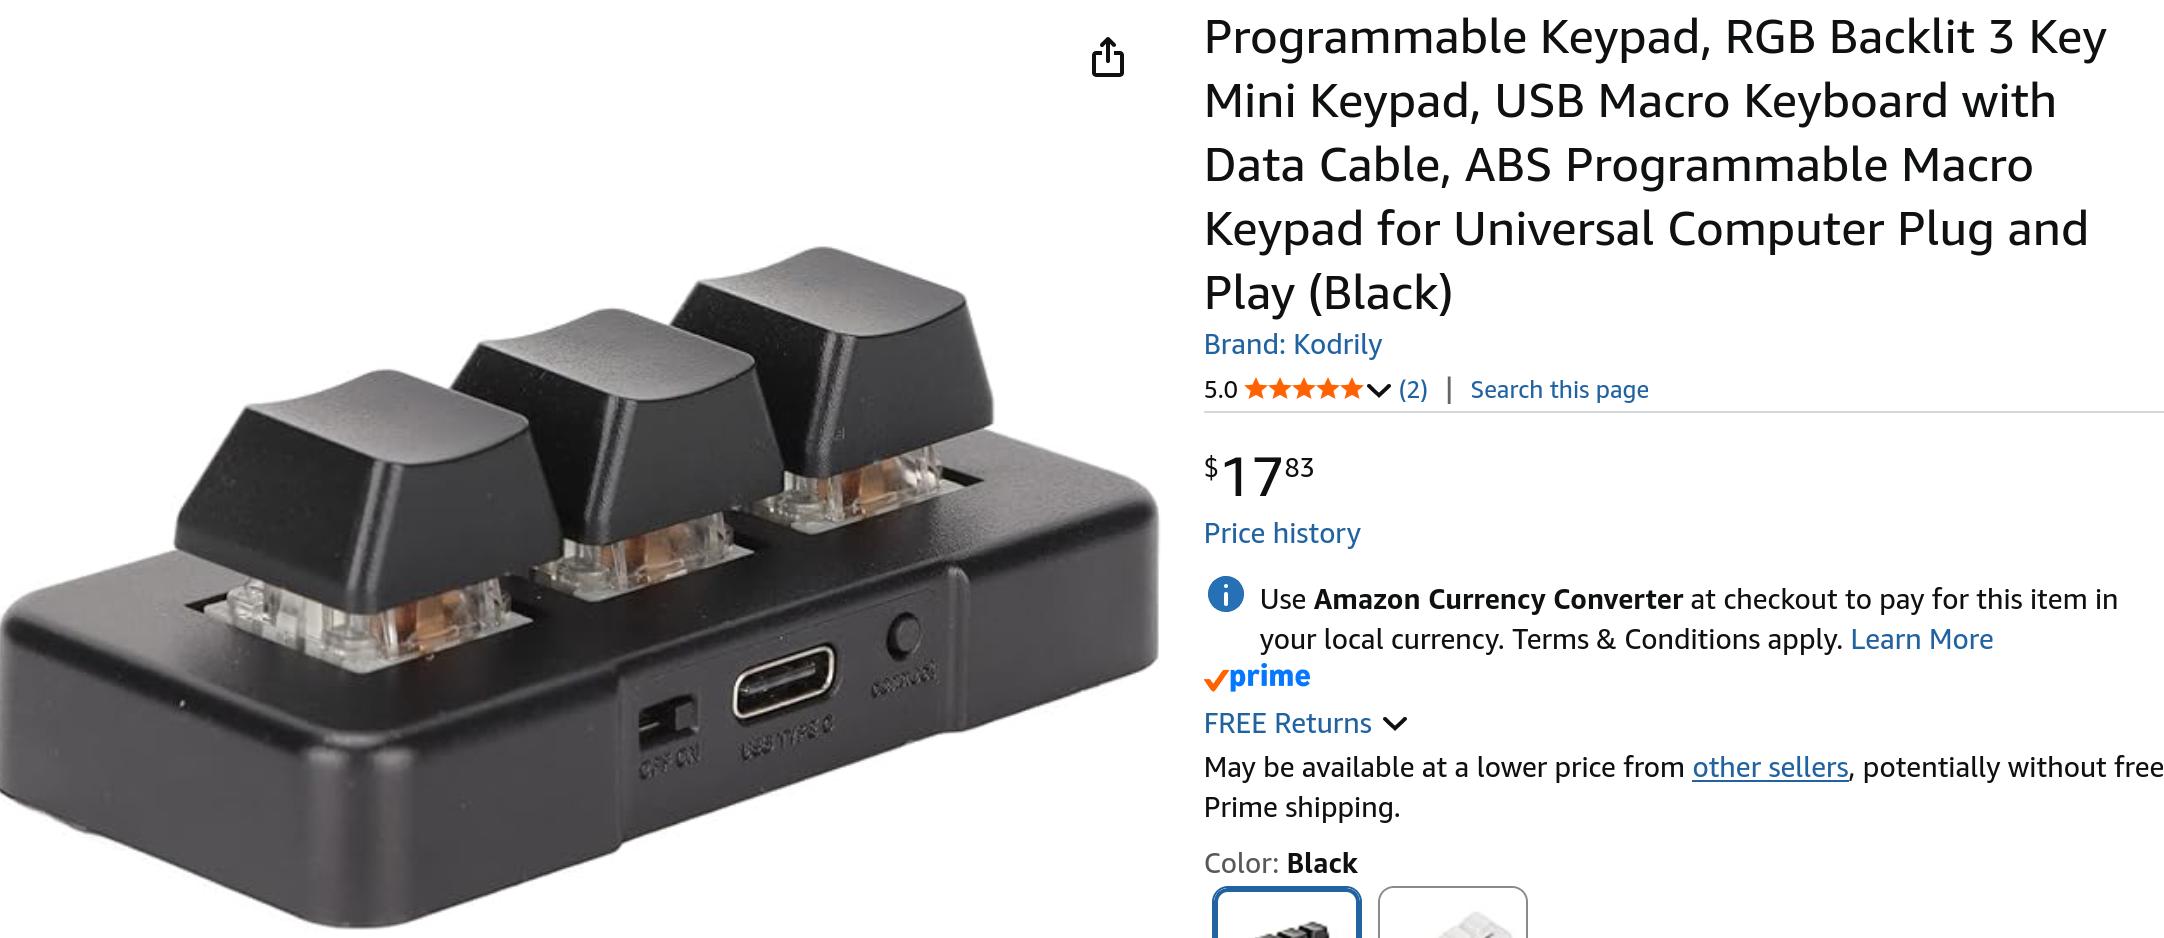Screen dimensions: 2164x938
Task: Click the Prime logo badge
Action: click(1257, 678)
